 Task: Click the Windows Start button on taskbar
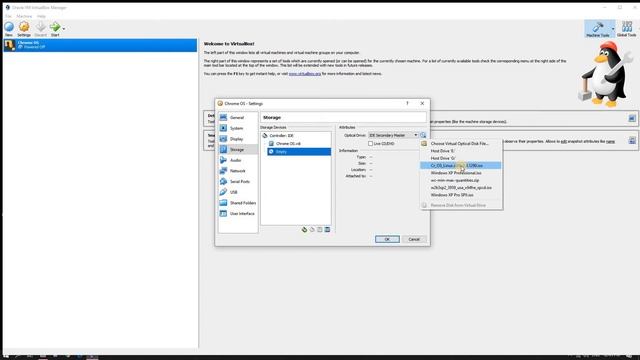pos(5,357)
